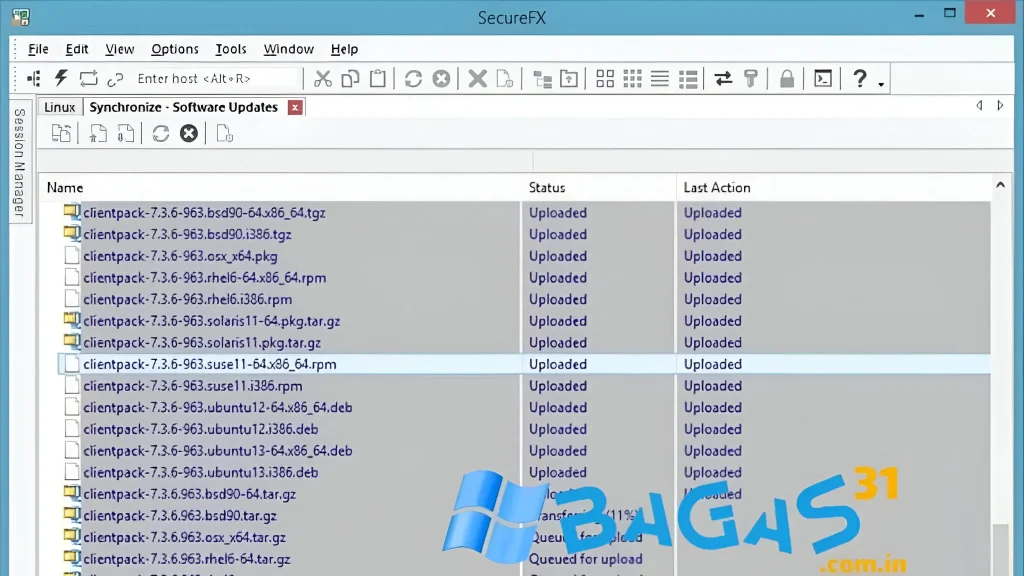Click the list scroll up arrow

click(1000, 185)
